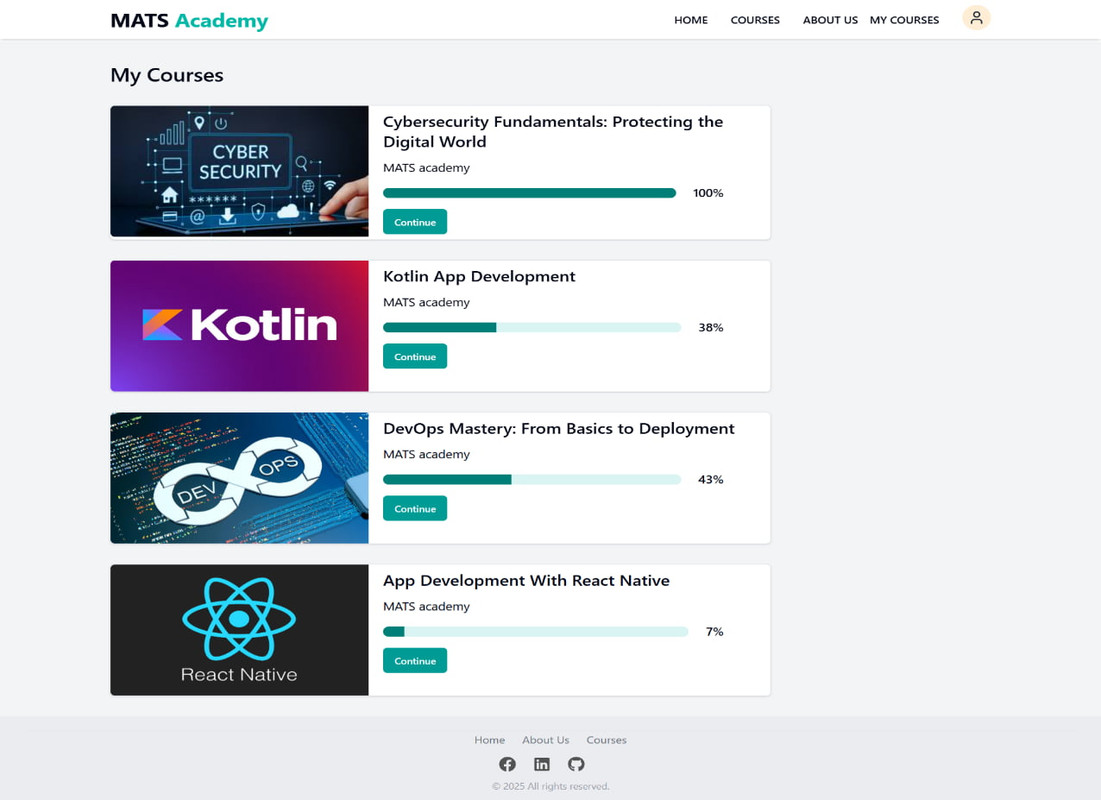Open the GitHub icon in footer
This screenshot has width=1101, height=800.
pos(576,764)
